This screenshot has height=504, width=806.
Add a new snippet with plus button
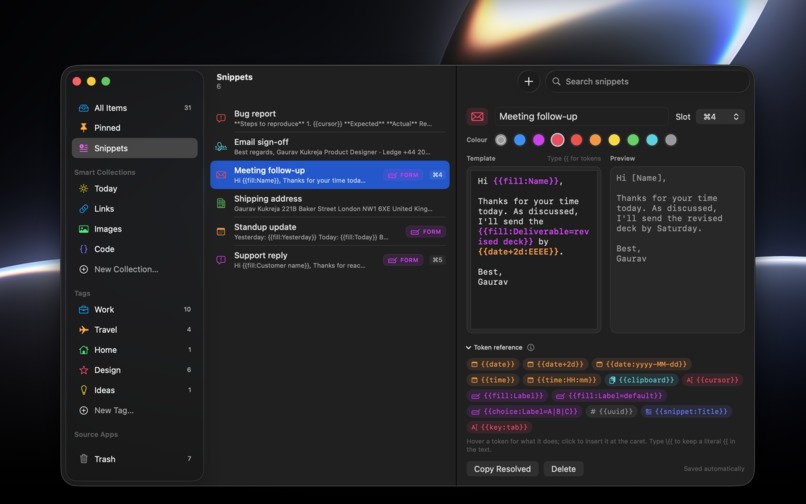[x=528, y=81]
